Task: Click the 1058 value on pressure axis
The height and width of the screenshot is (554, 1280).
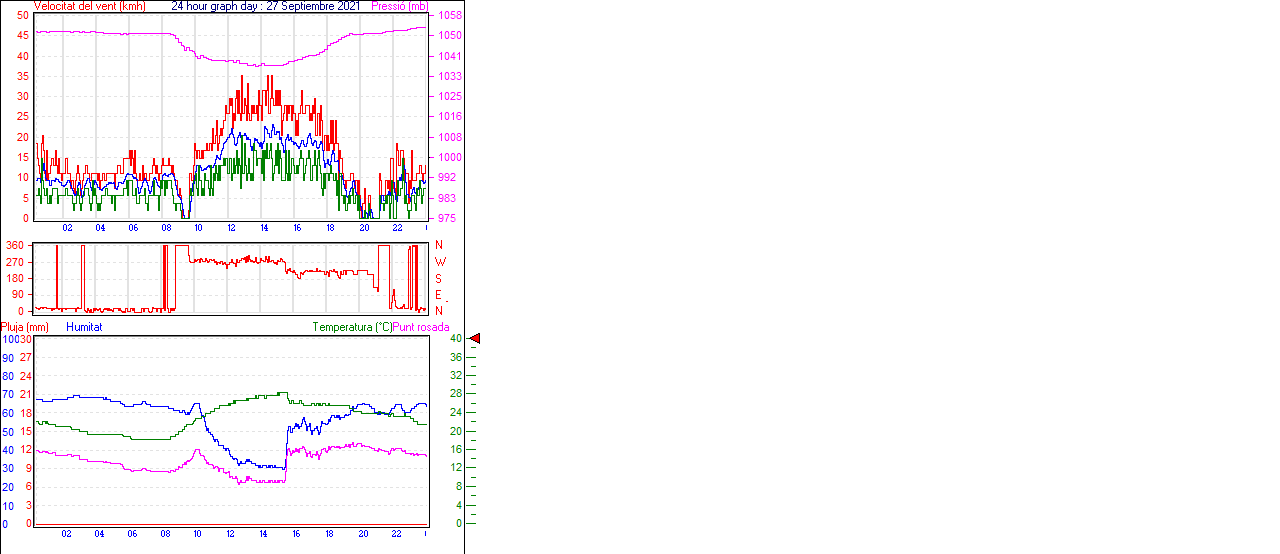Action: click(x=449, y=16)
